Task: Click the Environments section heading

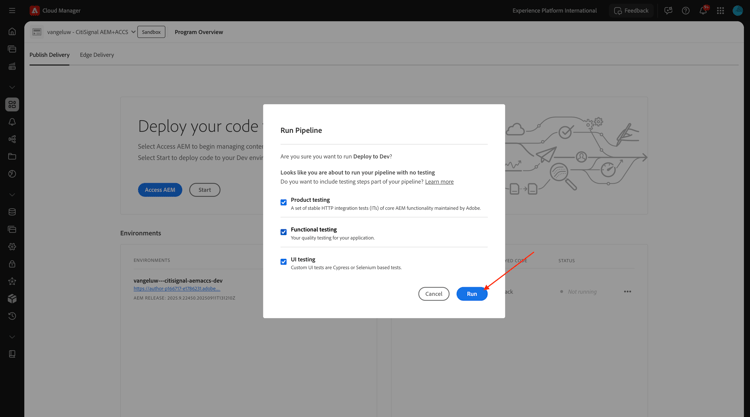Action: click(x=141, y=233)
